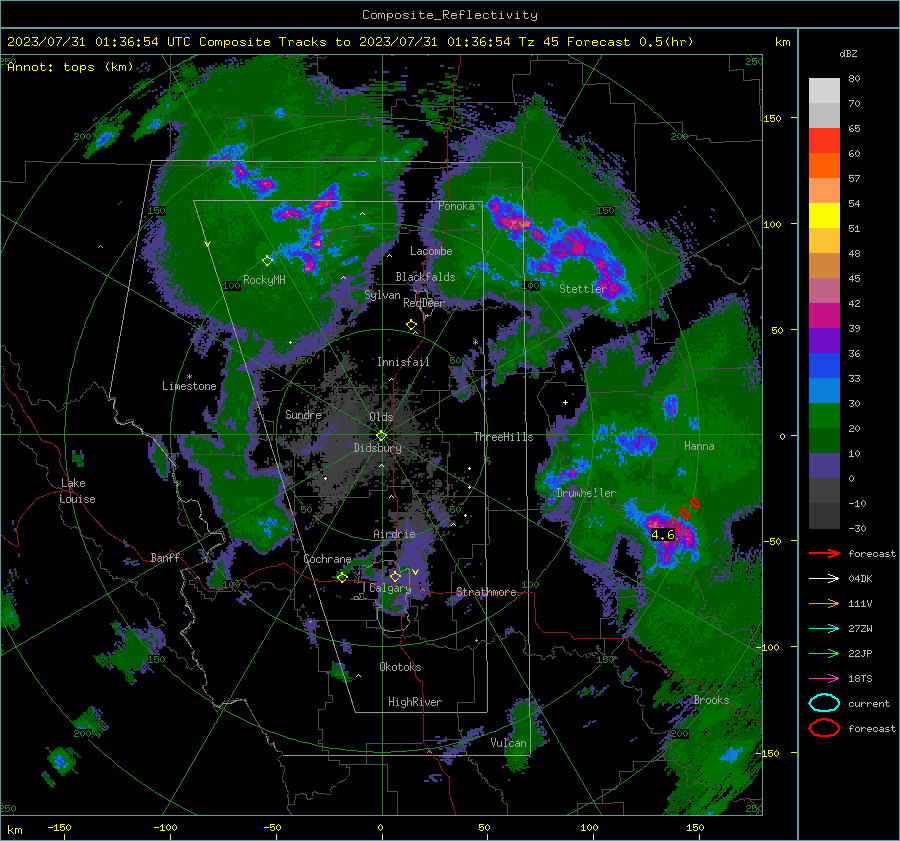Click the HighRiver city label
Screen dimensions: 900x841
click(415, 702)
